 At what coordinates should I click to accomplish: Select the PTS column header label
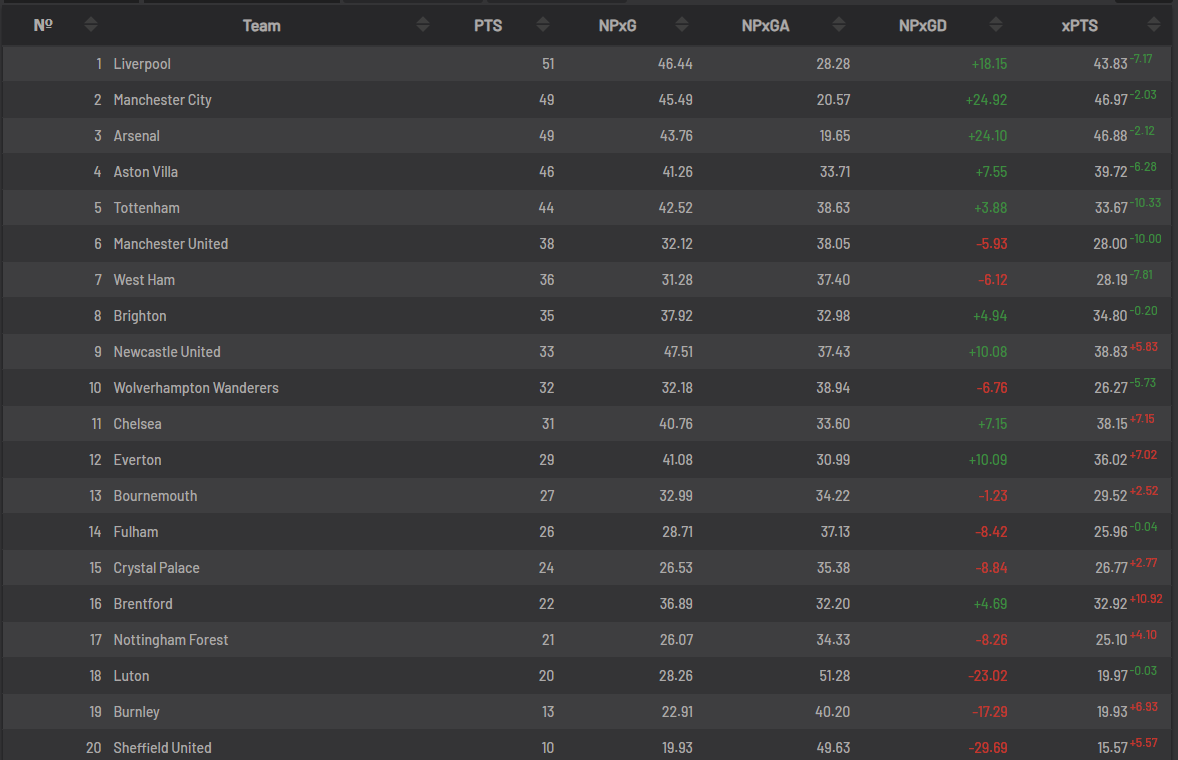click(488, 26)
